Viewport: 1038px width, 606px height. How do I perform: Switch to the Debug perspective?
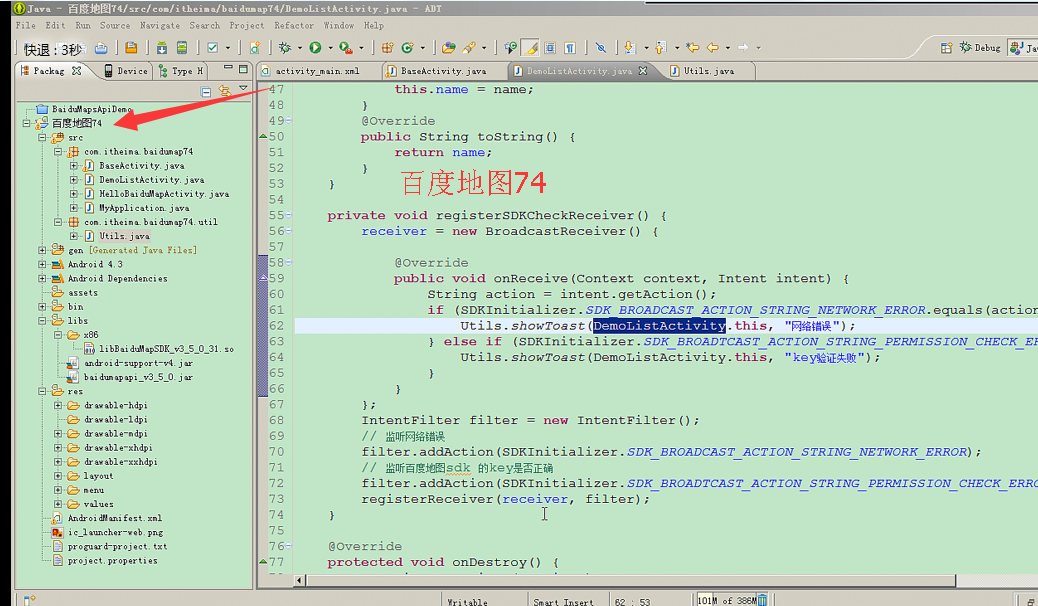(980, 48)
